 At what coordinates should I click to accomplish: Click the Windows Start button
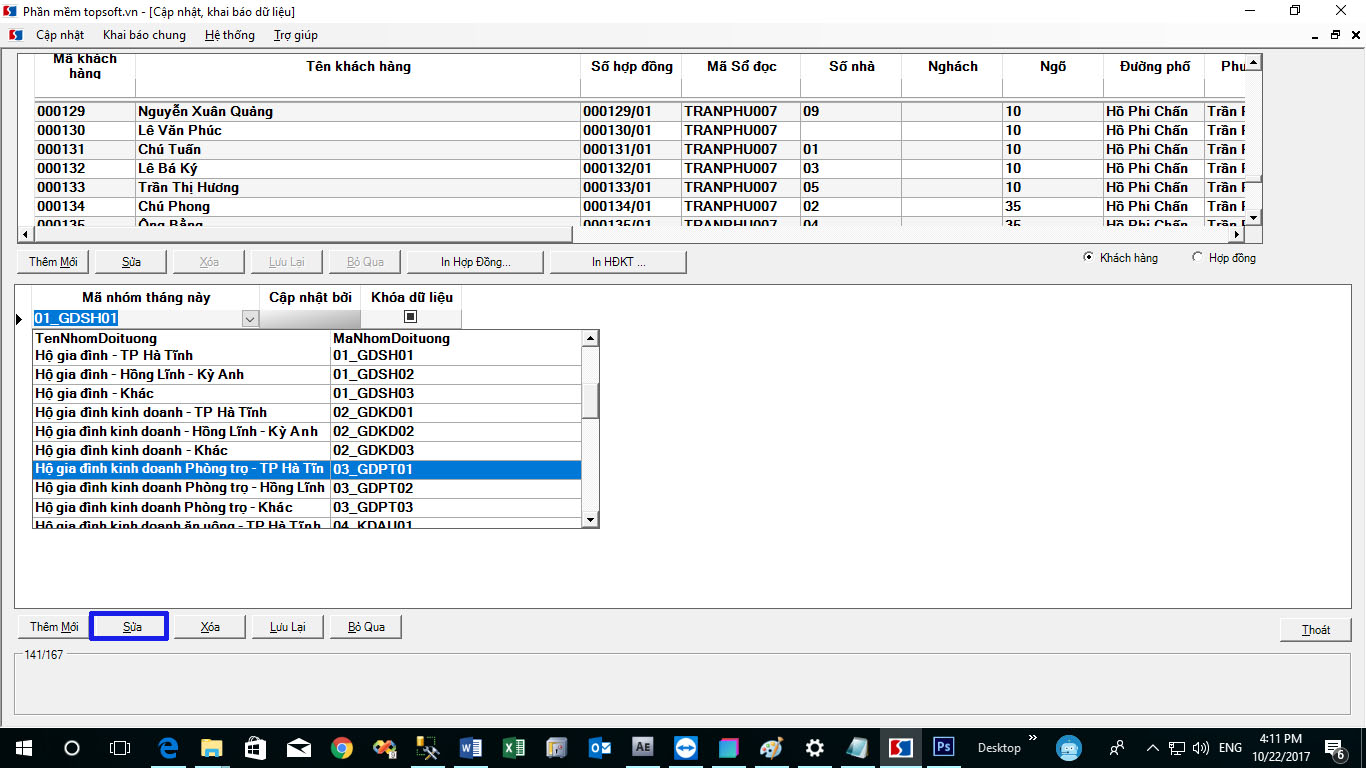23,747
